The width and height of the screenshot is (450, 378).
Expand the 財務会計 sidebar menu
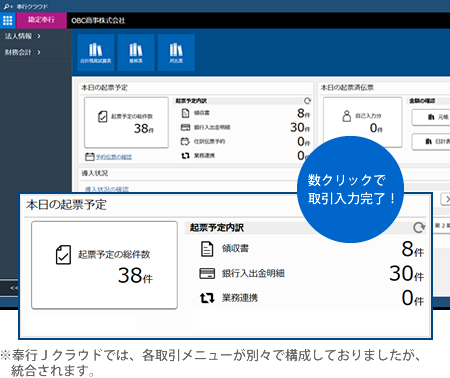tap(23, 52)
